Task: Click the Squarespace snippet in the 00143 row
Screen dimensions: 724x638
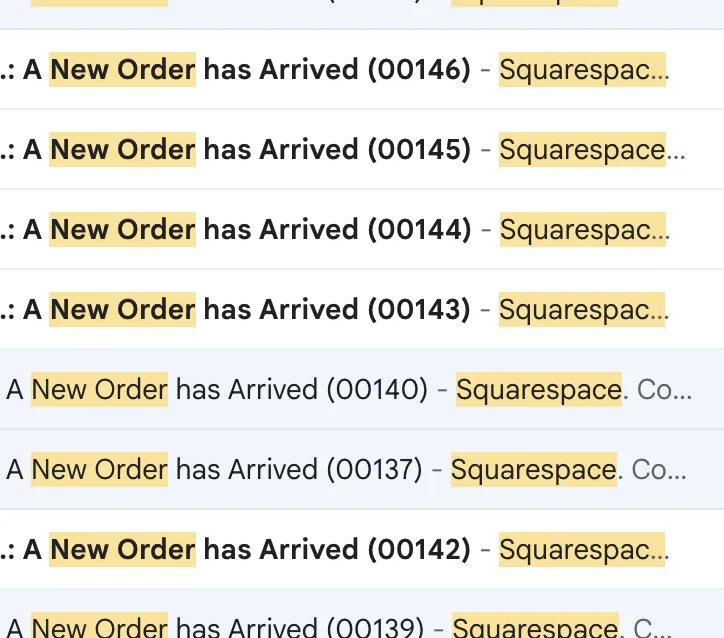Action: [x=580, y=310]
